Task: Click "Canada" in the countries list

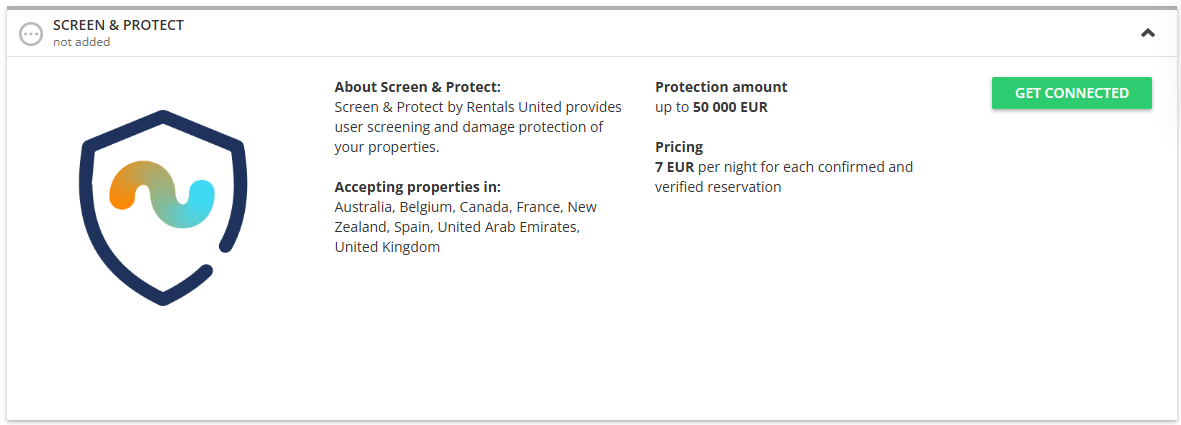Action: pos(484,207)
